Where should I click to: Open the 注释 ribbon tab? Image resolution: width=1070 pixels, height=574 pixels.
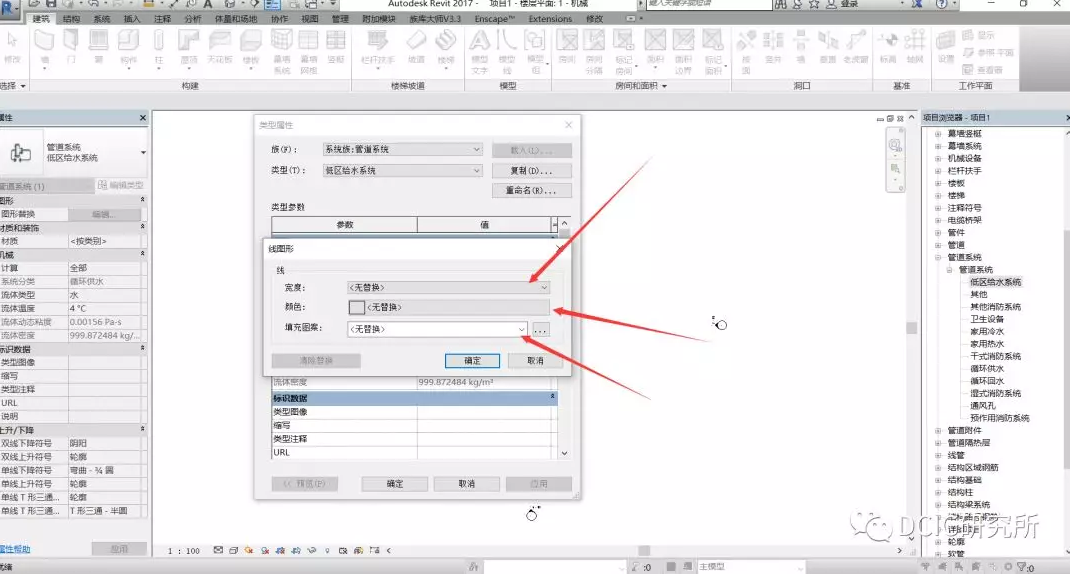(x=162, y=19)
